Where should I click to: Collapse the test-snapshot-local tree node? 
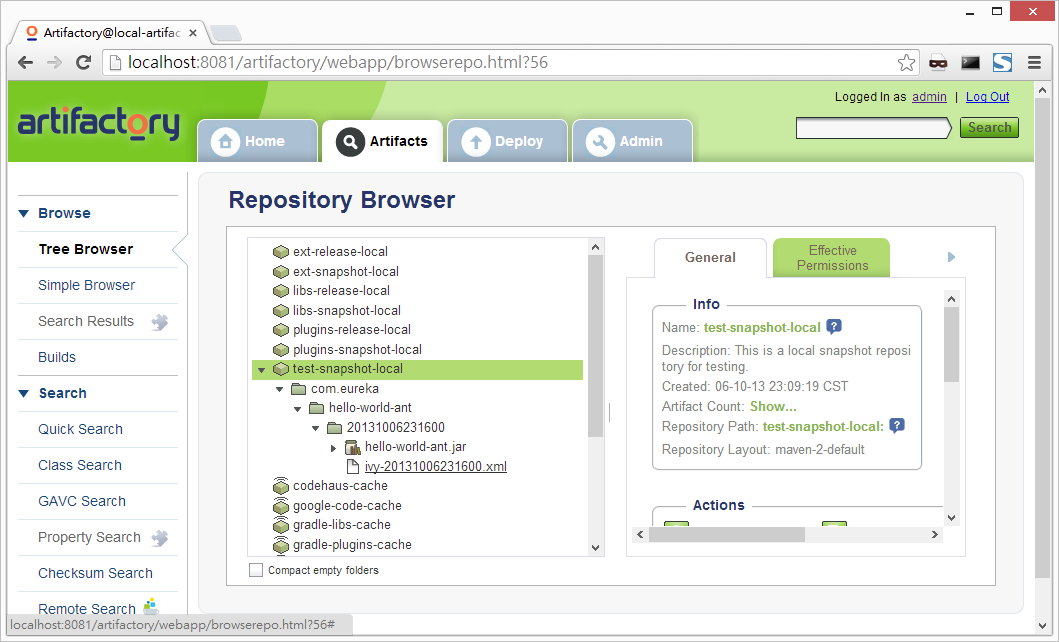pos(262,370)
